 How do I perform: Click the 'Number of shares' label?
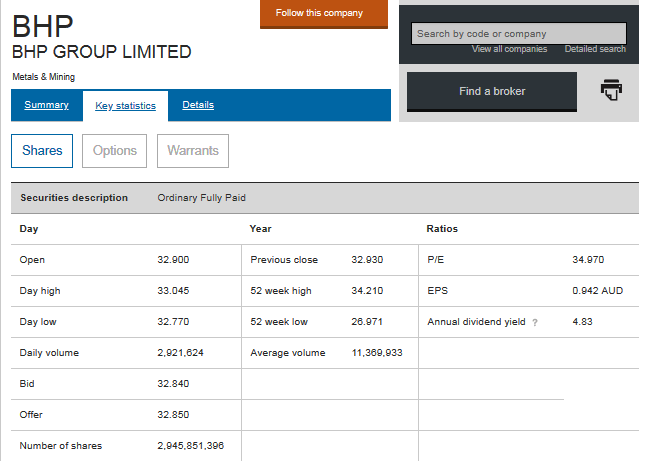coord(61,446)
